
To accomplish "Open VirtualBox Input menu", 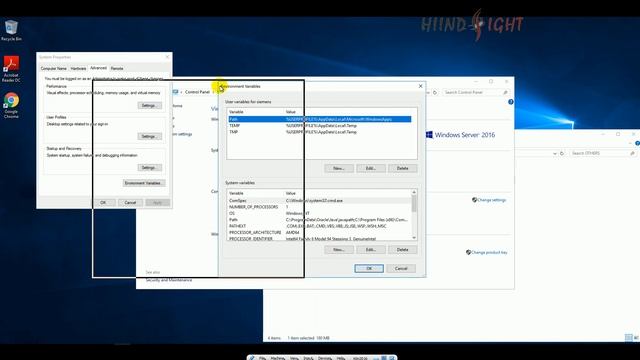I will (308, 358).
